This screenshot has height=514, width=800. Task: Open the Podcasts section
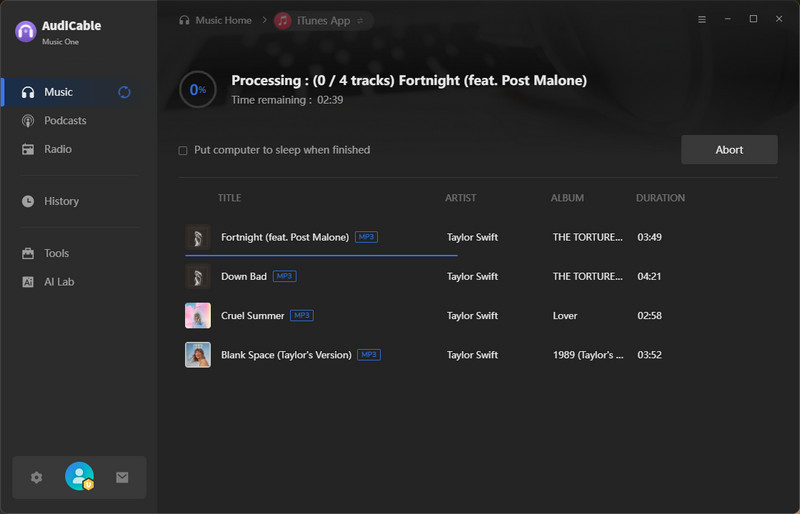pos(65,121)
